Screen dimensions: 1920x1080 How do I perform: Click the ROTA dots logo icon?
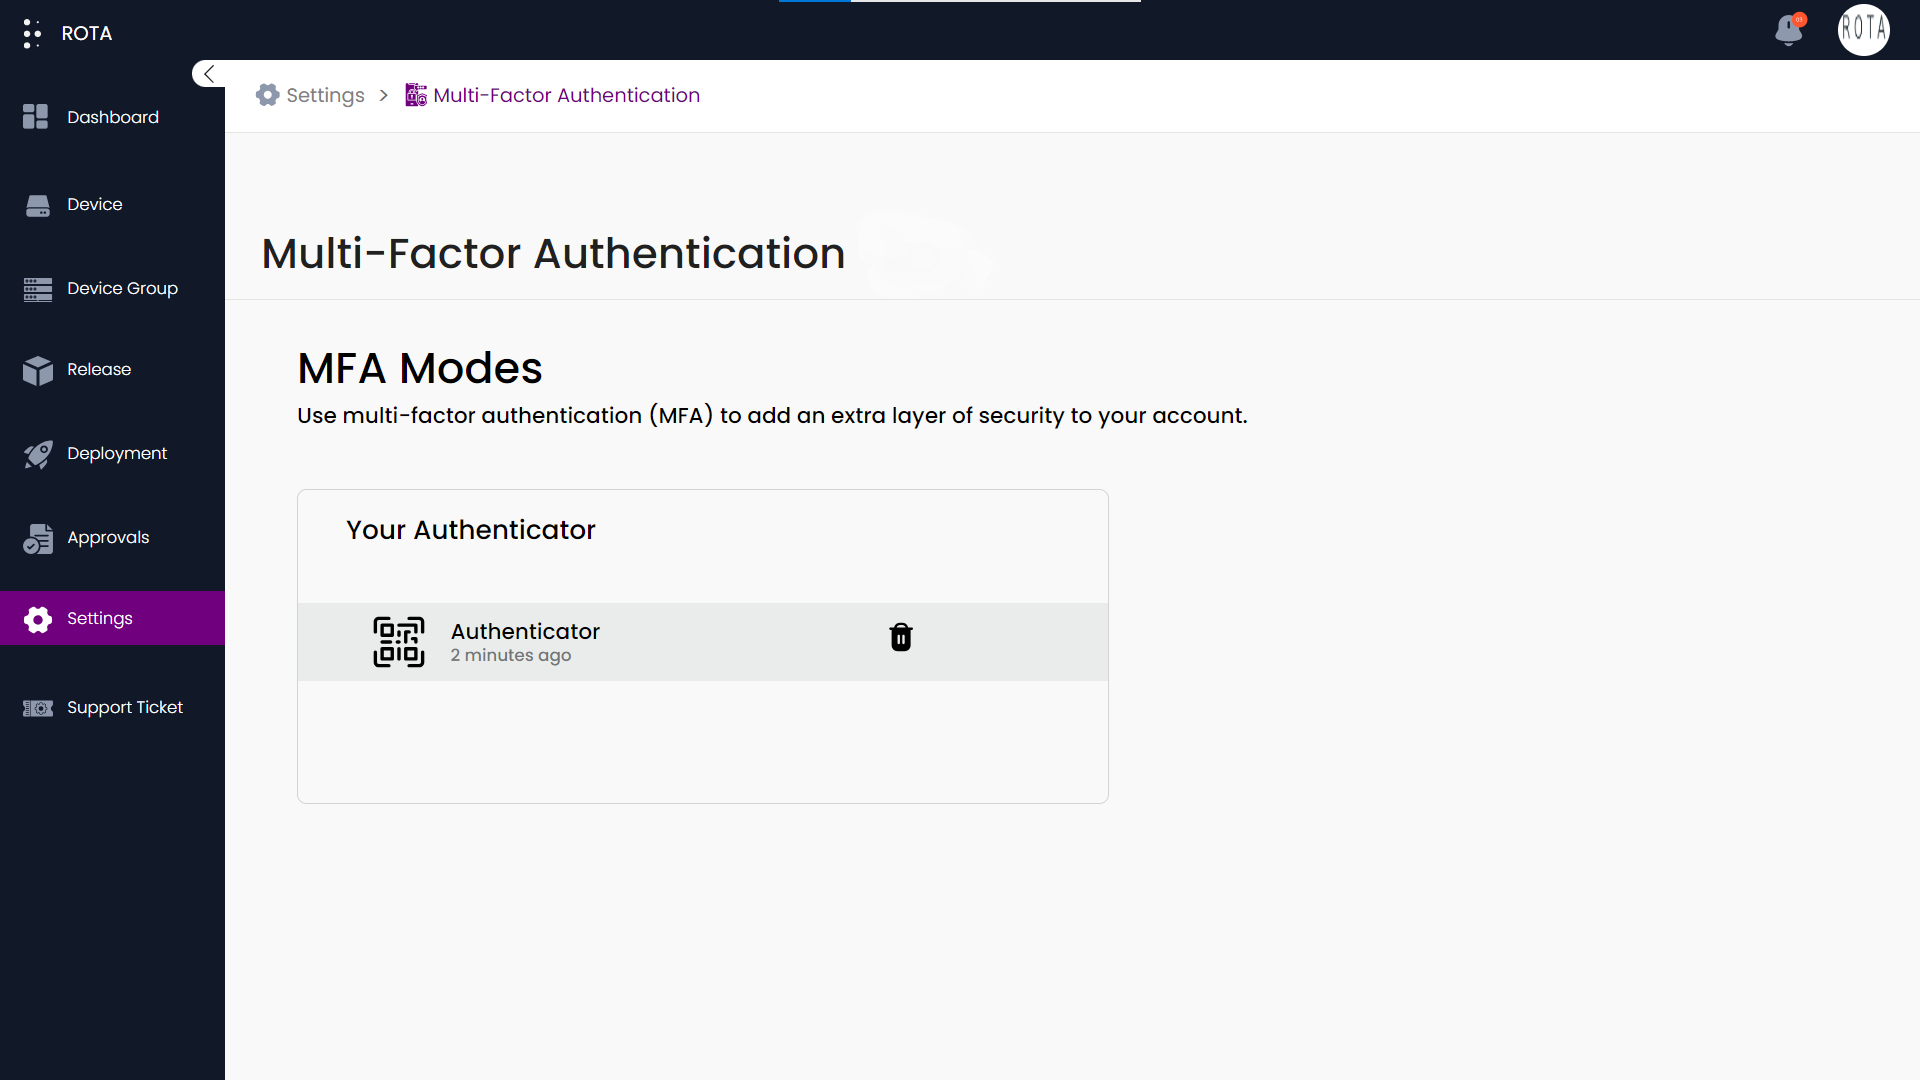coord(32,33)
